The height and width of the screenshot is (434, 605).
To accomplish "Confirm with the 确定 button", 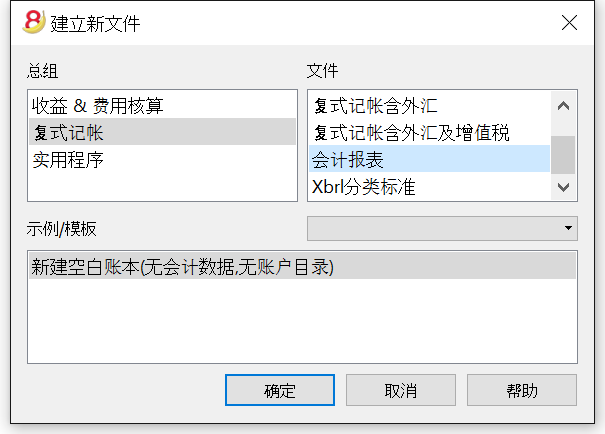I will click(280, 390).
